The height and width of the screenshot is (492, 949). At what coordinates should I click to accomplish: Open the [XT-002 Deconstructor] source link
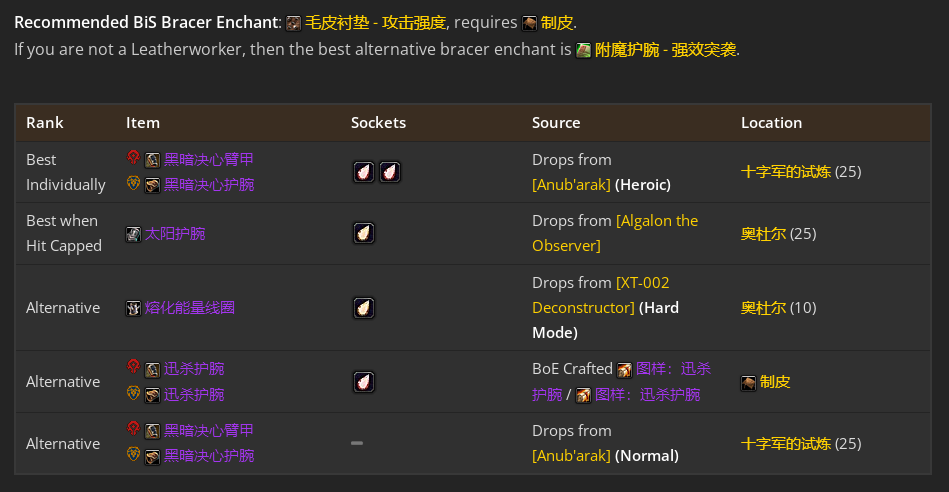pos(601,295)
